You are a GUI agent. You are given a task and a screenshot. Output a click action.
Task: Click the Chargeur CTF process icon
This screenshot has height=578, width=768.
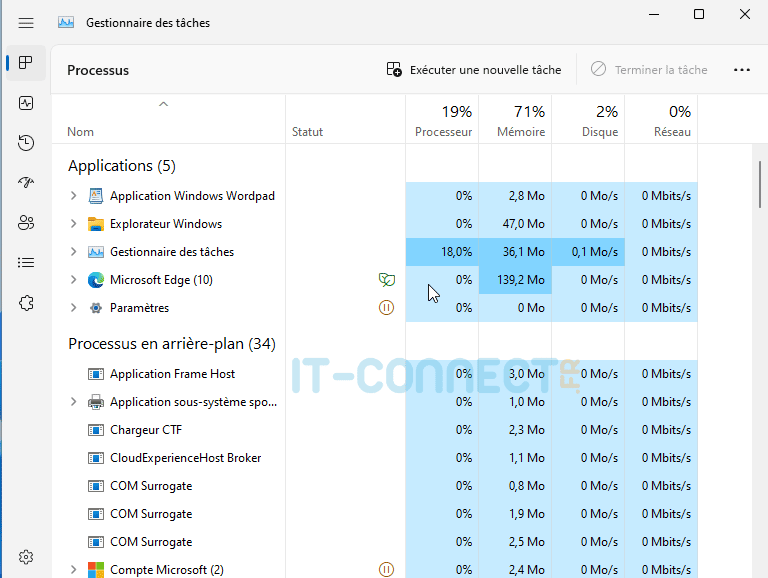pos(96,430)
